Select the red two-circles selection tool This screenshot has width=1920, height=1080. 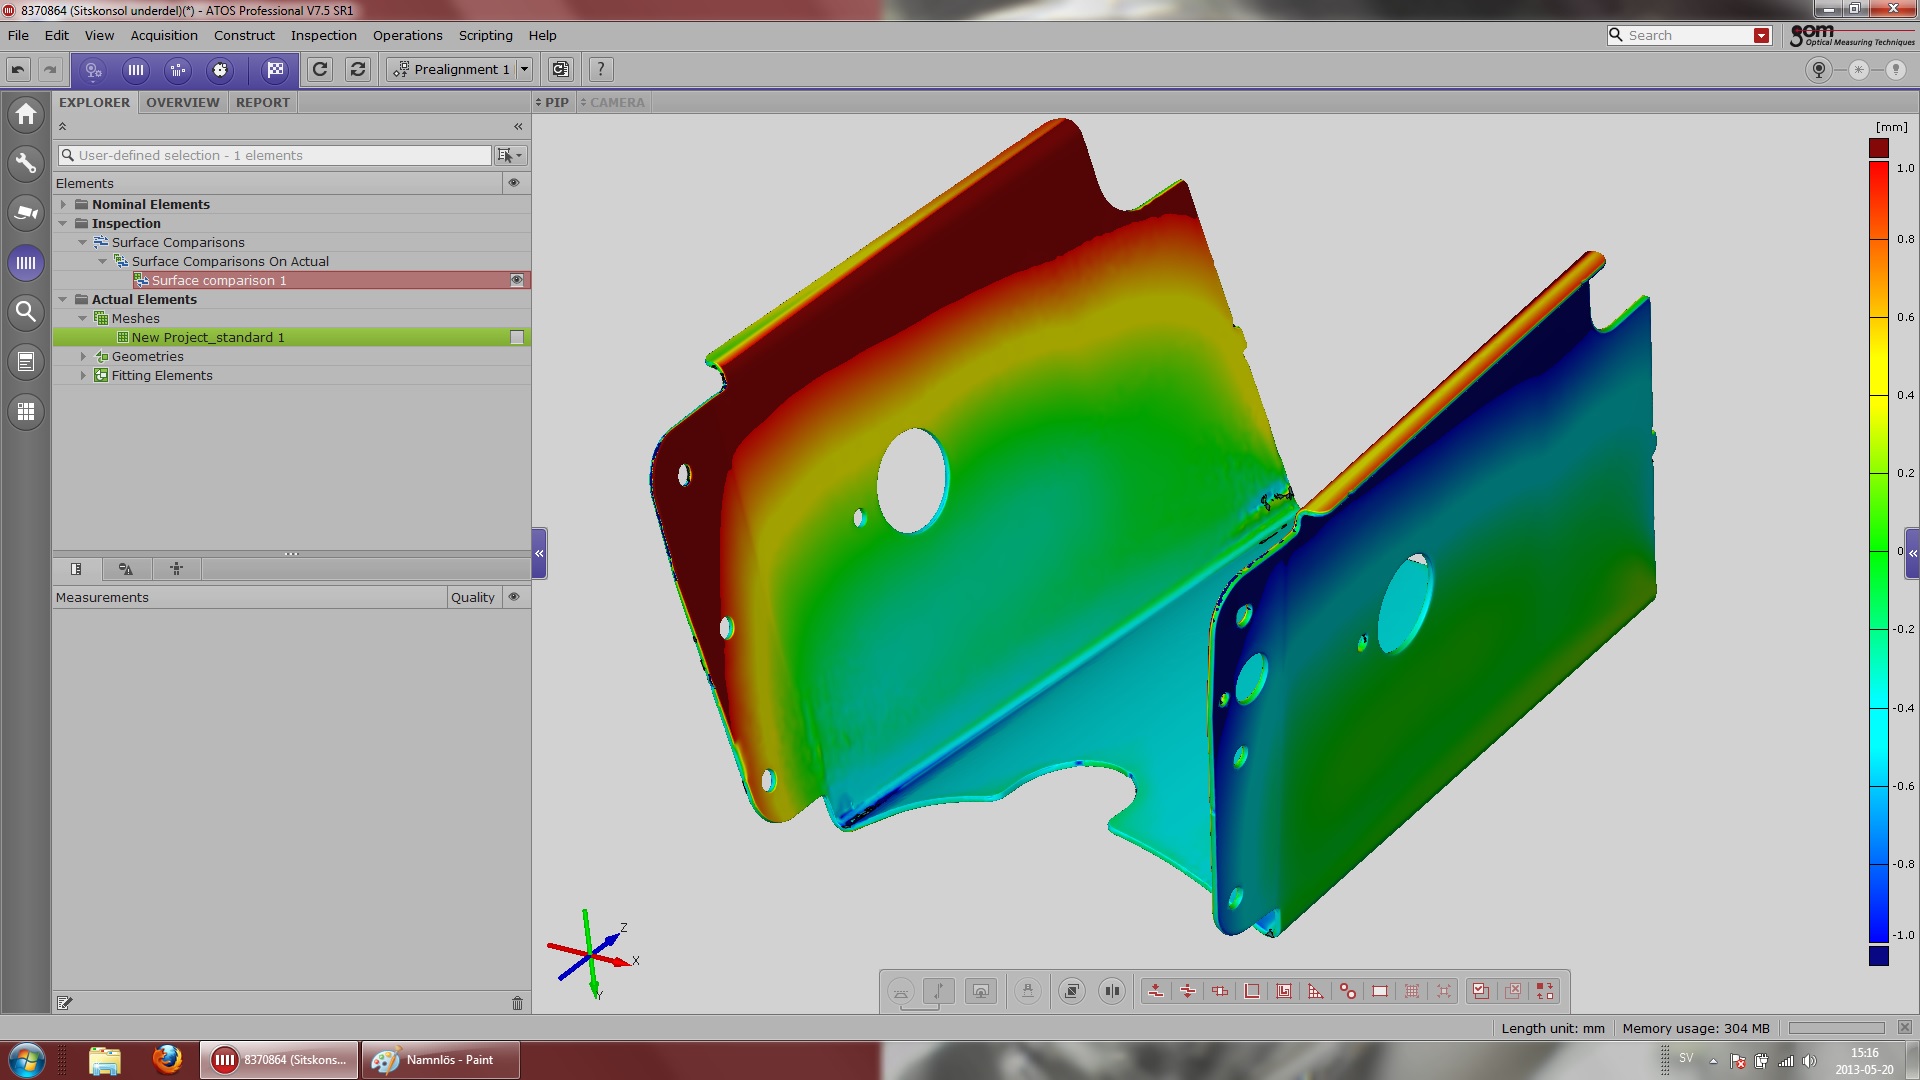[x=1348, y=991]
